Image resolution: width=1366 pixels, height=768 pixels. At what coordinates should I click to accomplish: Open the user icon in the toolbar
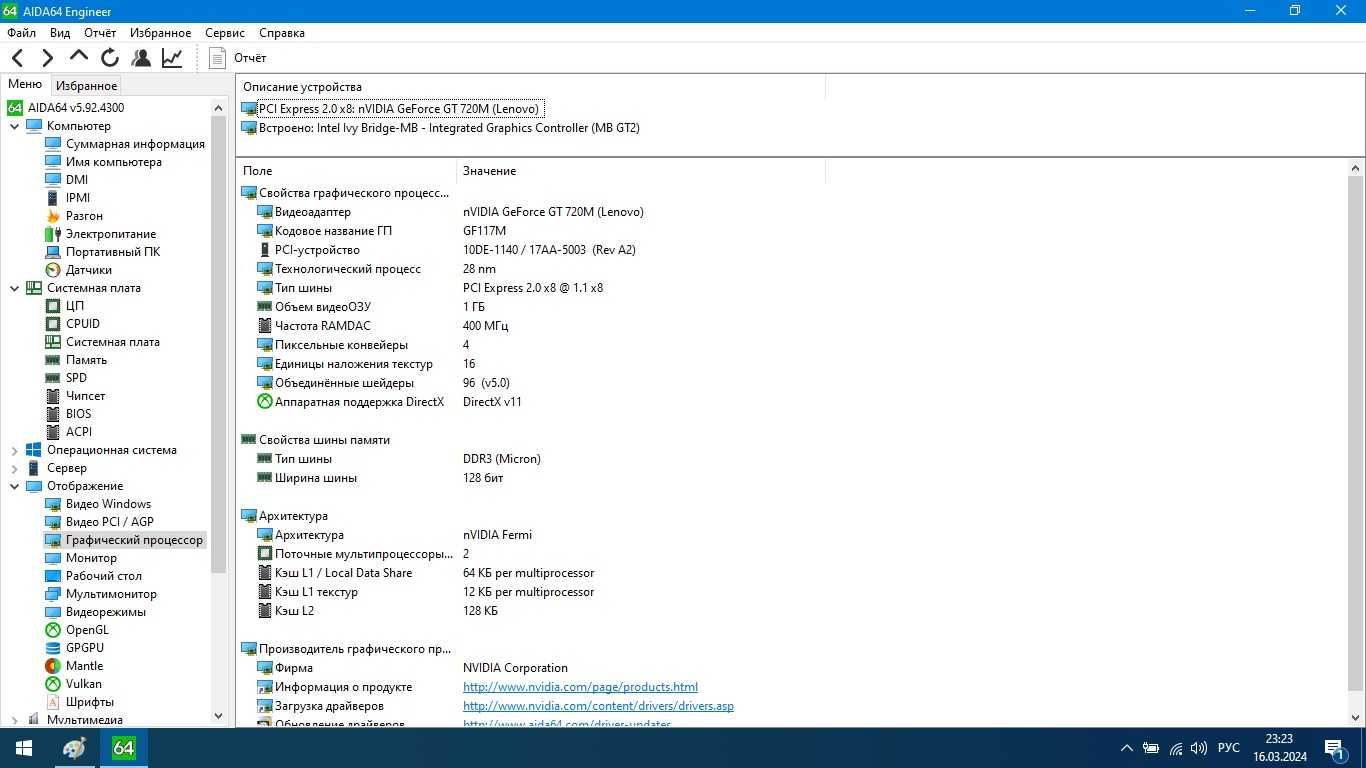pyautogui.click(x=141, y=58)
